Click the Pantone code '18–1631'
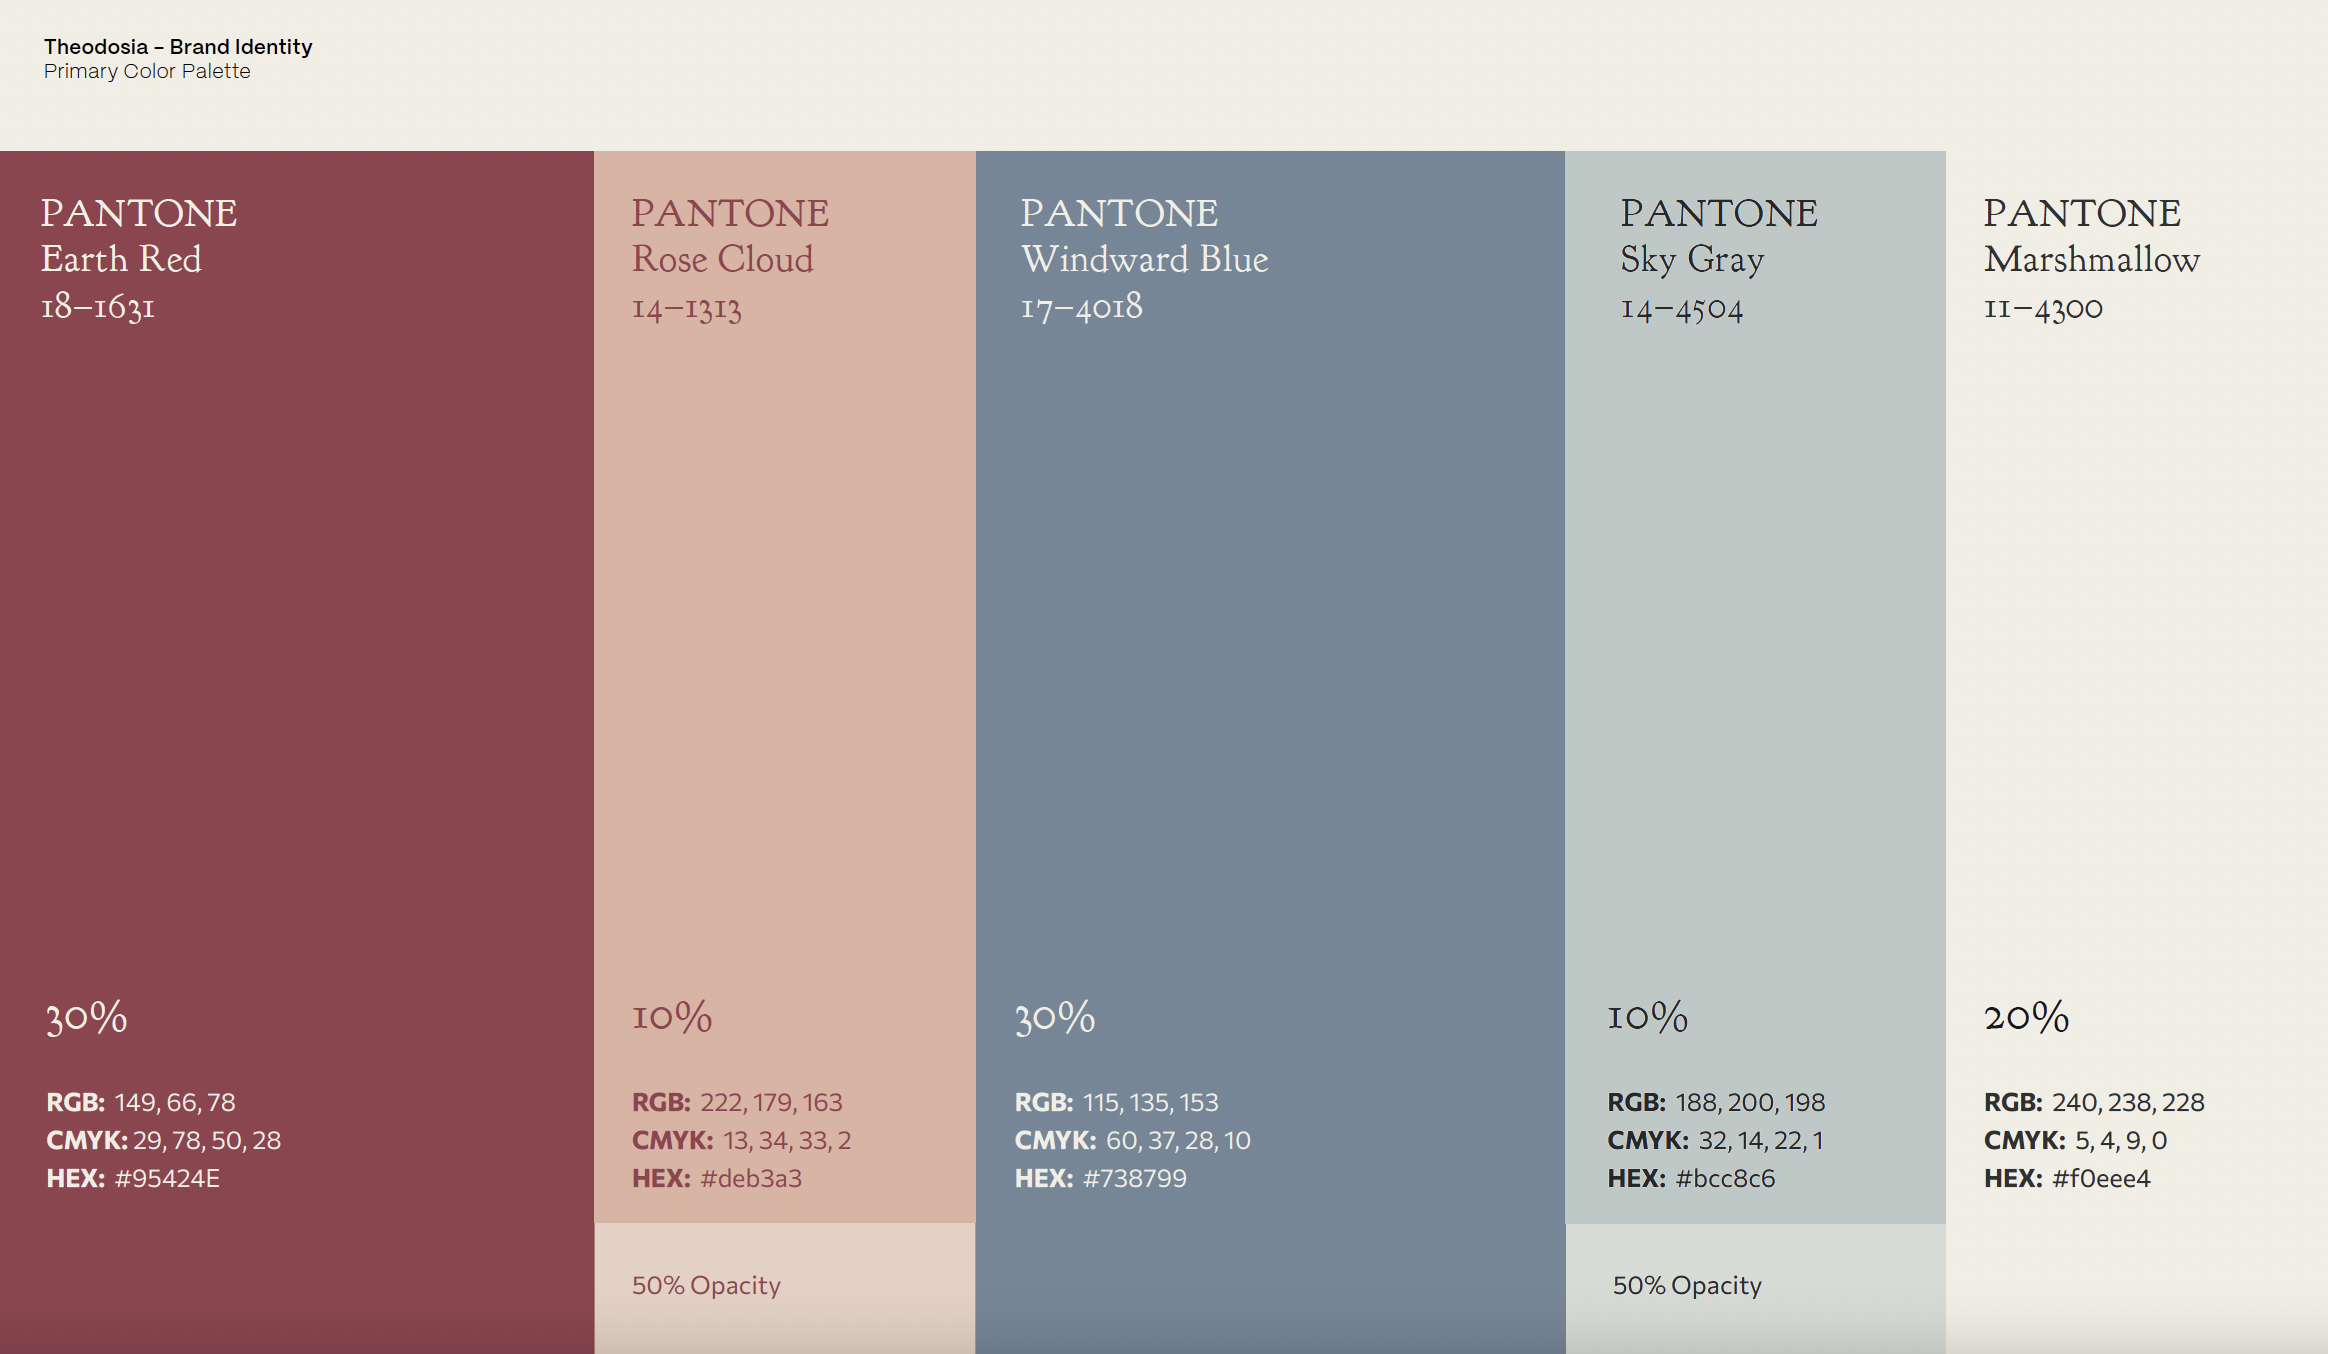This screenshot has width=2328, height=1354. click(x=98, y=306)
